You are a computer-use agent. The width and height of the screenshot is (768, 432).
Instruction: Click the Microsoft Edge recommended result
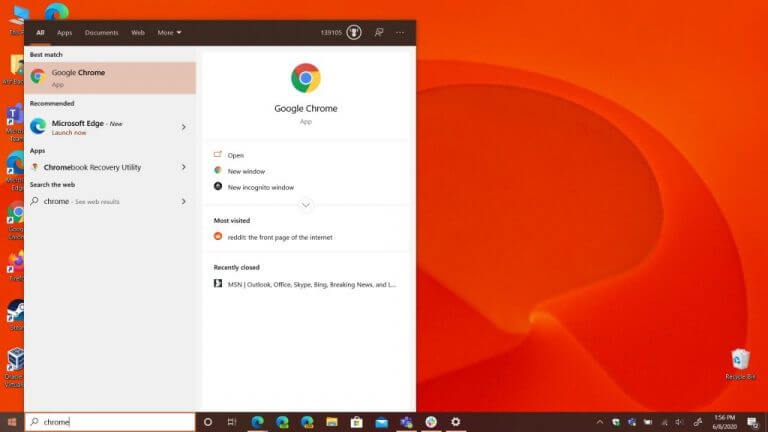pos(110,127)
